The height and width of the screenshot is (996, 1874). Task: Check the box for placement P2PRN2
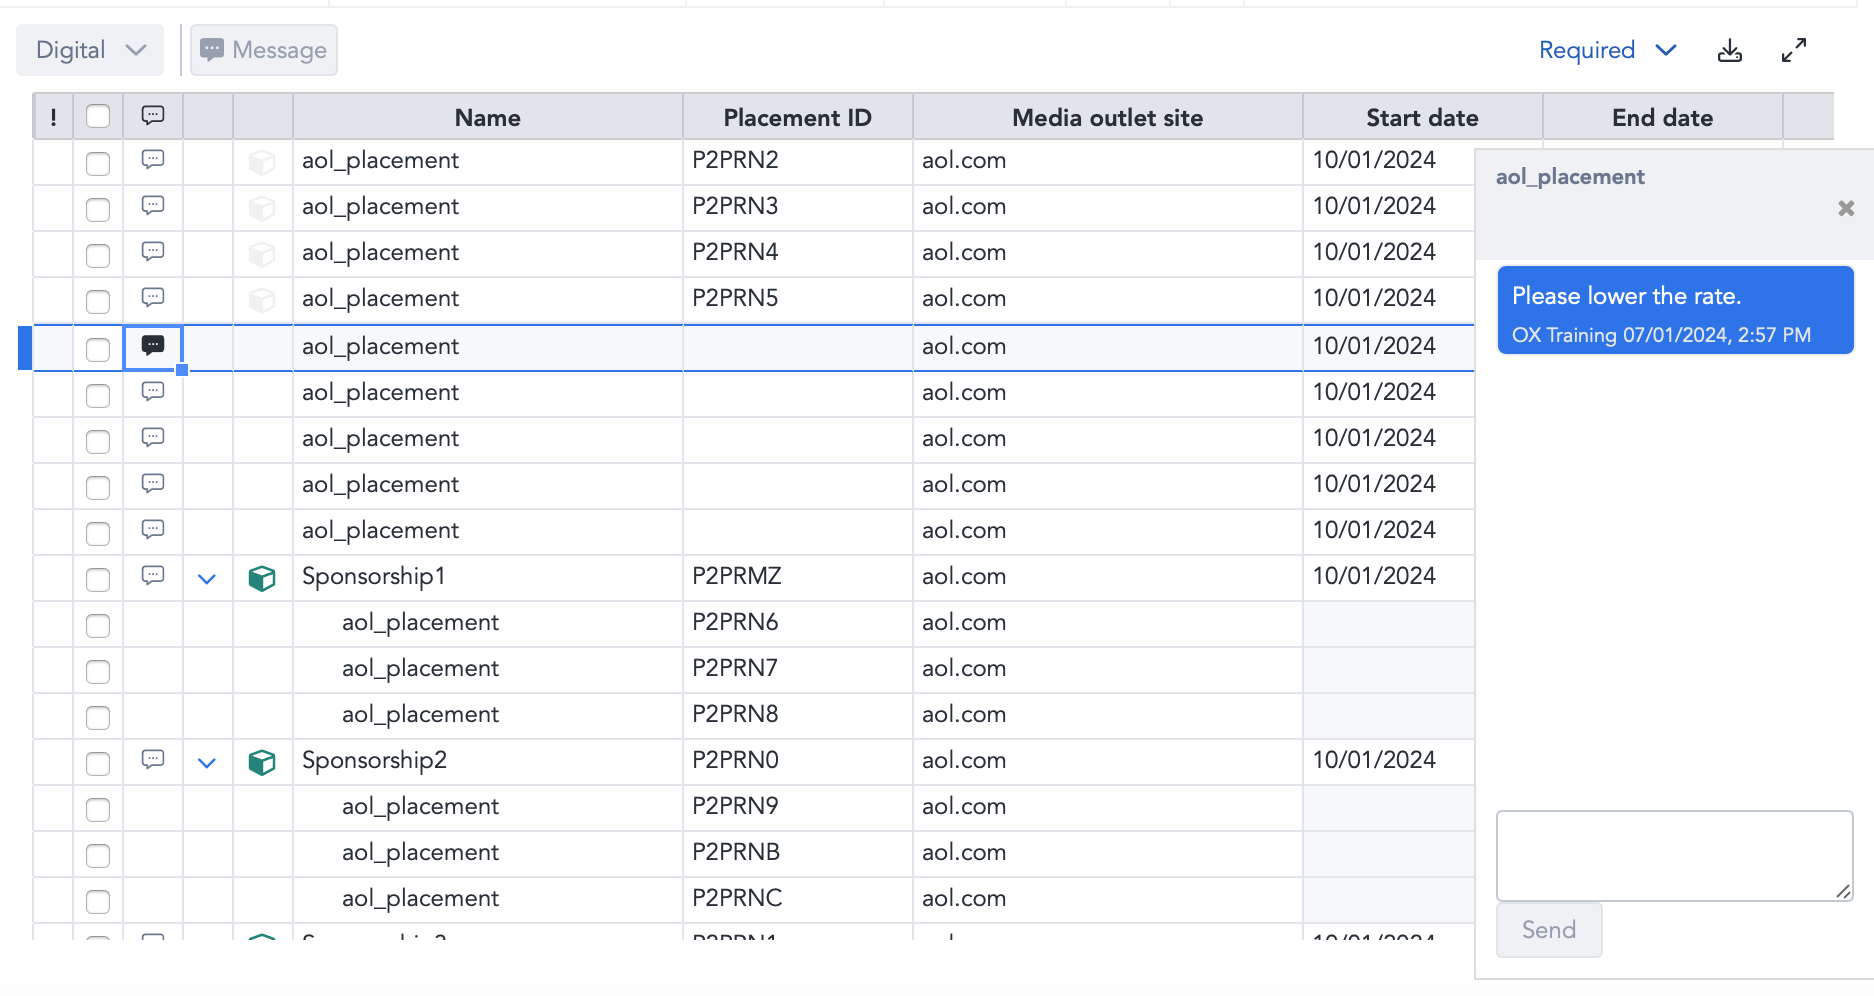98,163
